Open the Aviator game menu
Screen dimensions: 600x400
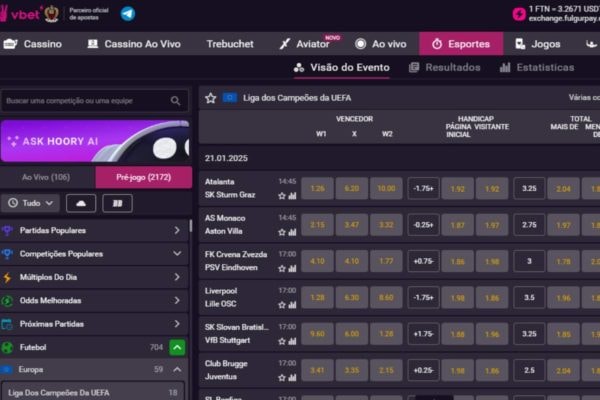(308, 44)
